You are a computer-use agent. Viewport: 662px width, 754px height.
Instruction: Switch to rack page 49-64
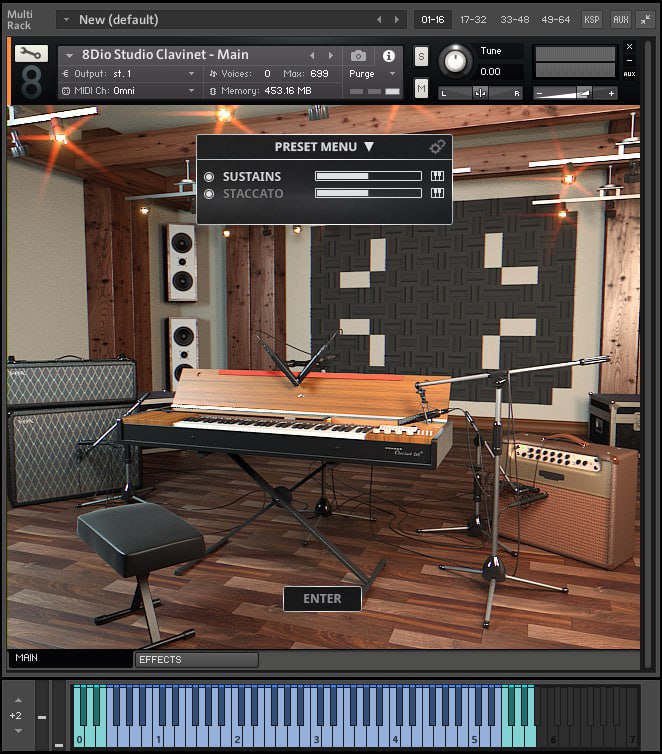[x=555, y=20]
